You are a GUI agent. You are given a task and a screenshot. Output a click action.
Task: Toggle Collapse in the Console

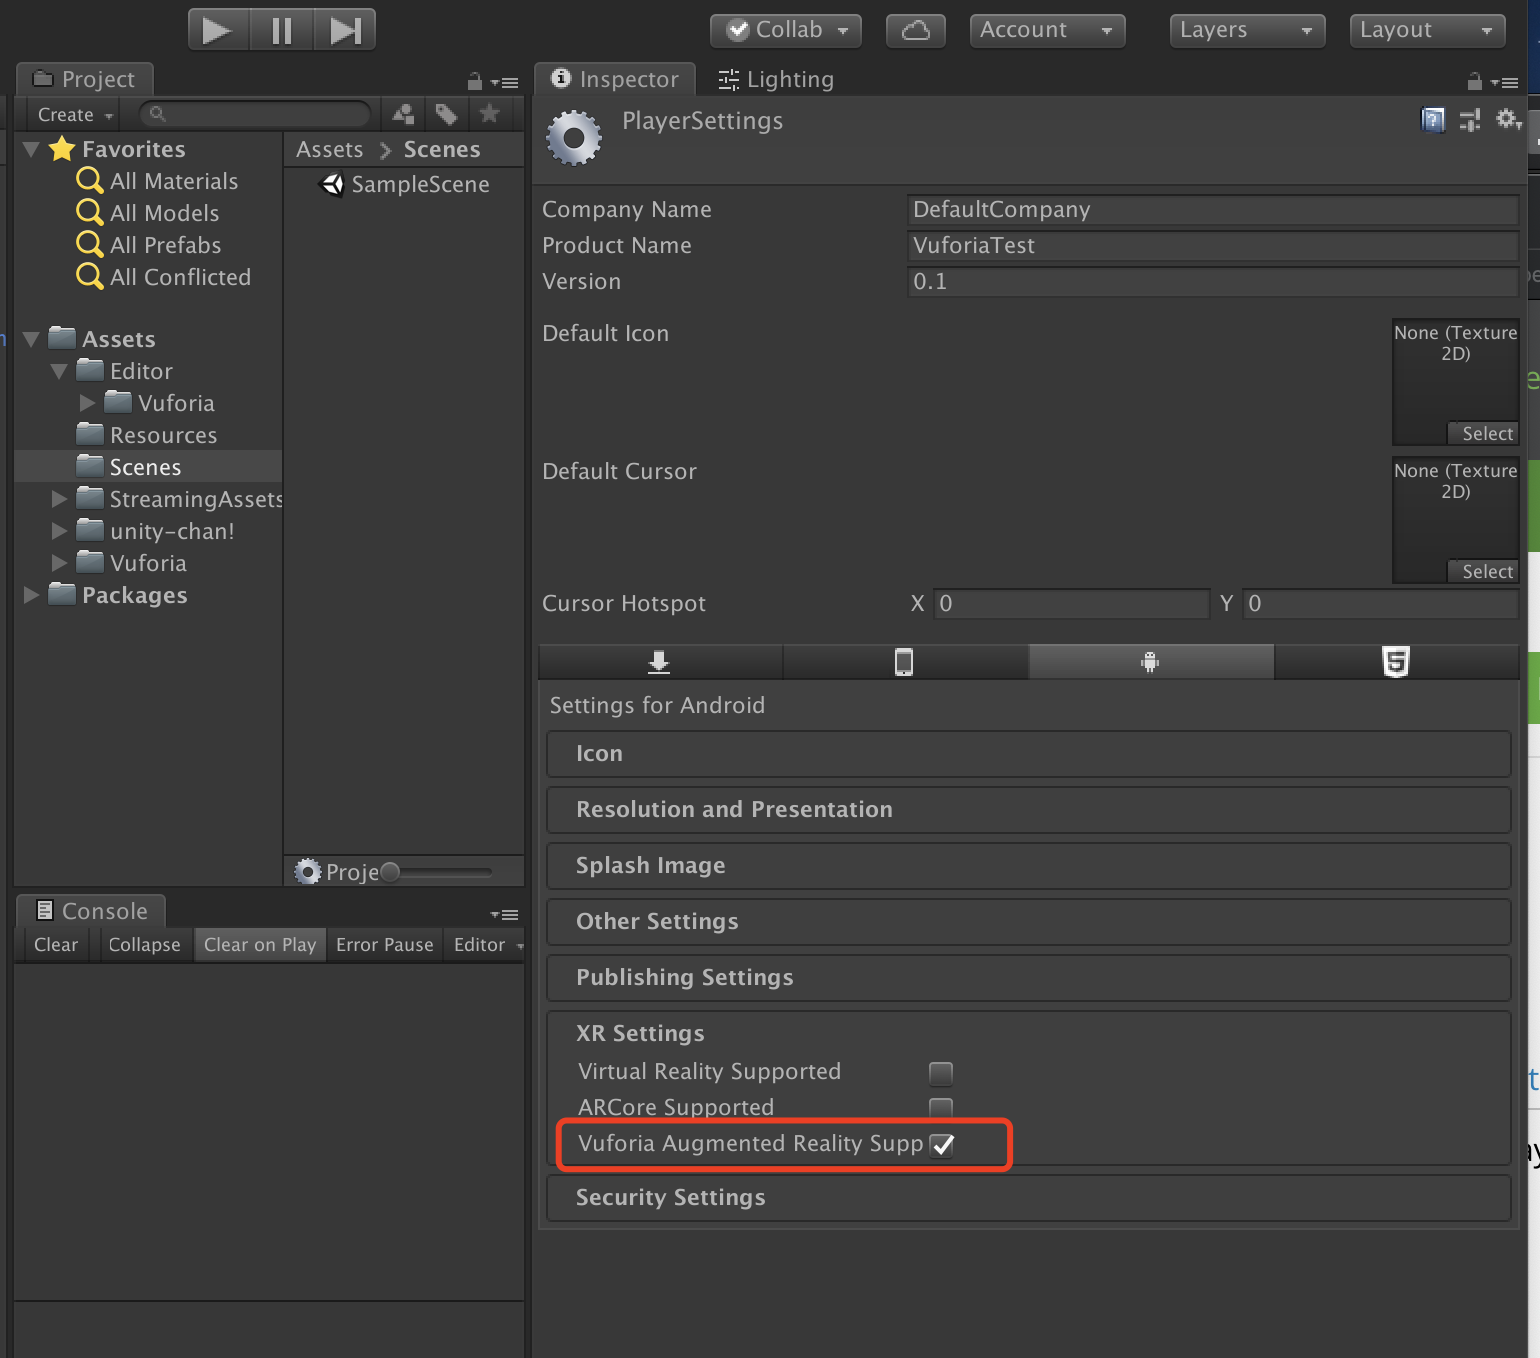[144, 945]
